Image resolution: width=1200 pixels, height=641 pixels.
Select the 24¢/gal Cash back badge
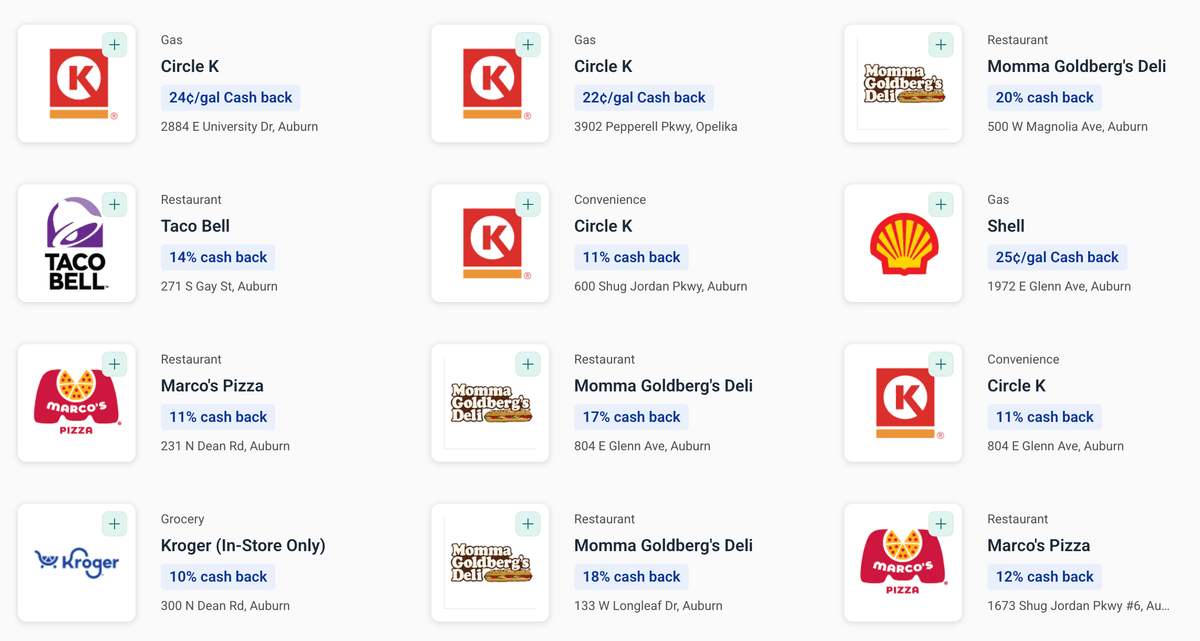click(231, 98)
